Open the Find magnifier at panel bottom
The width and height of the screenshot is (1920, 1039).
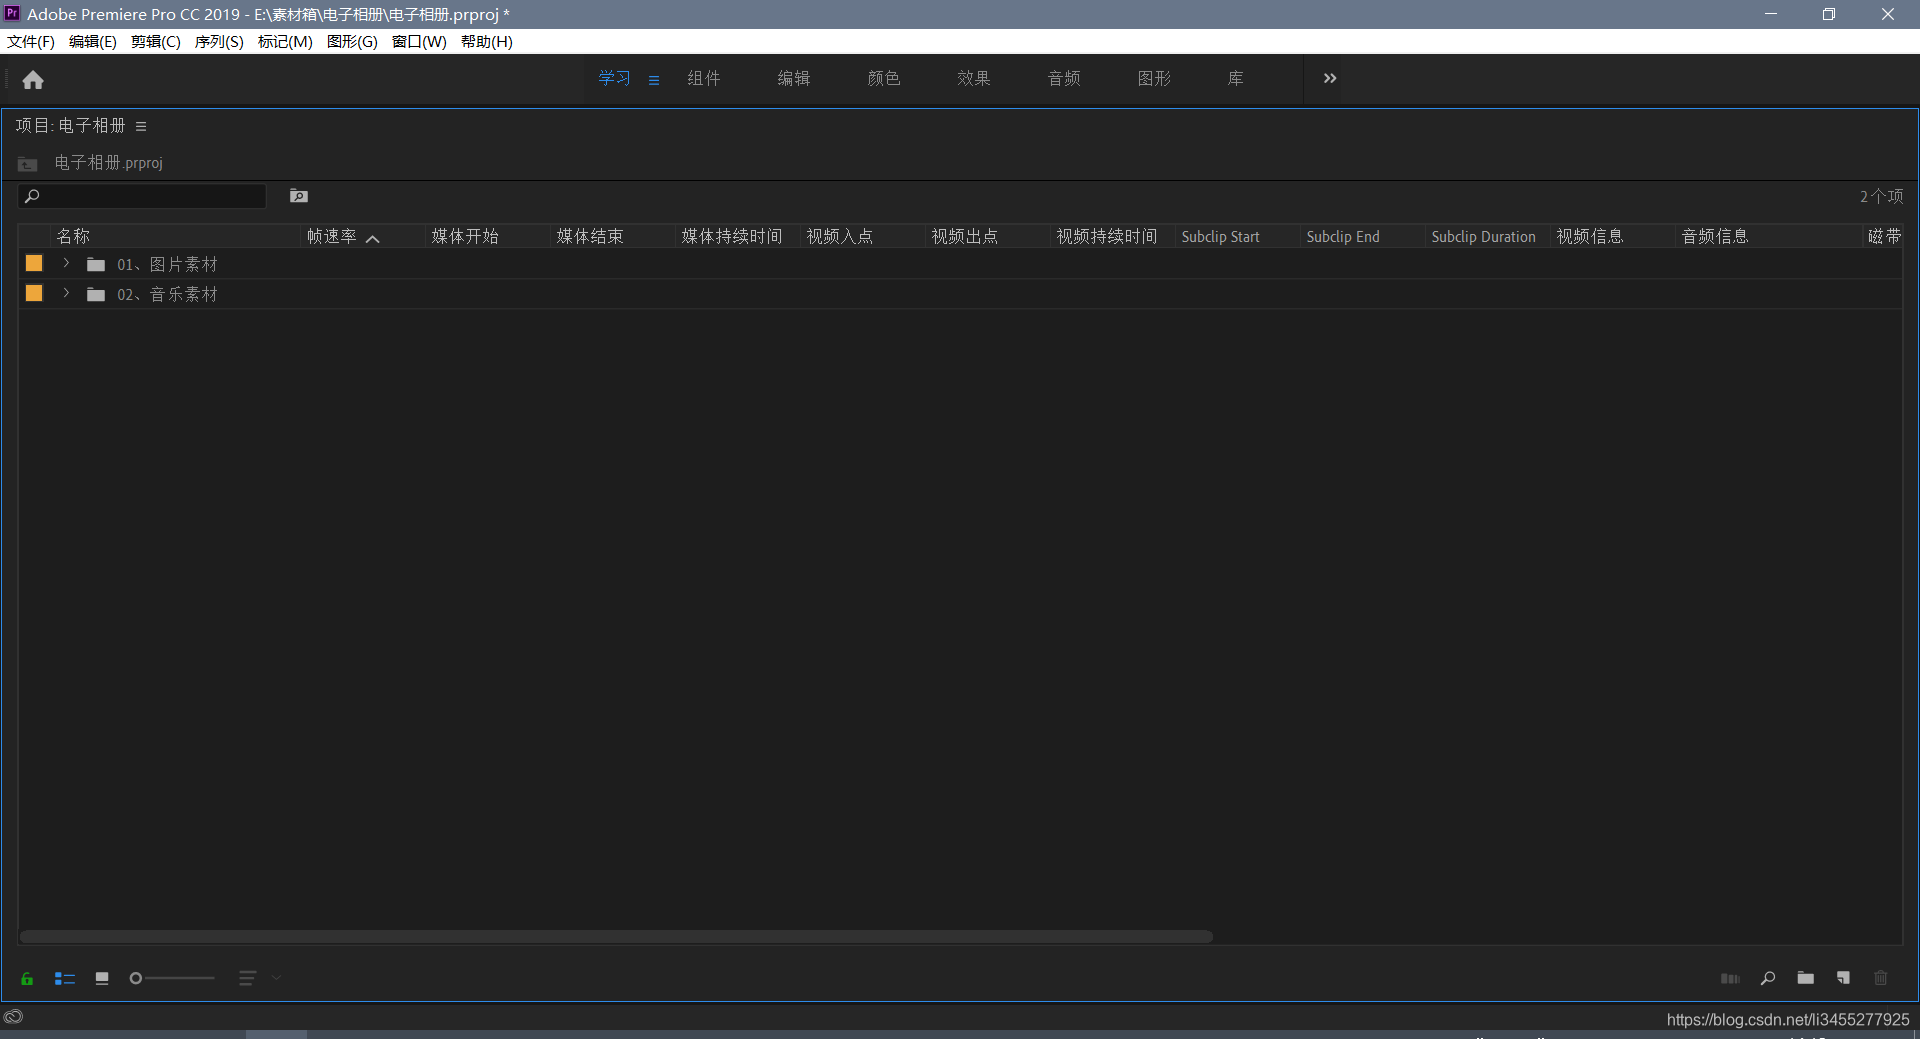pos(1768,978)
